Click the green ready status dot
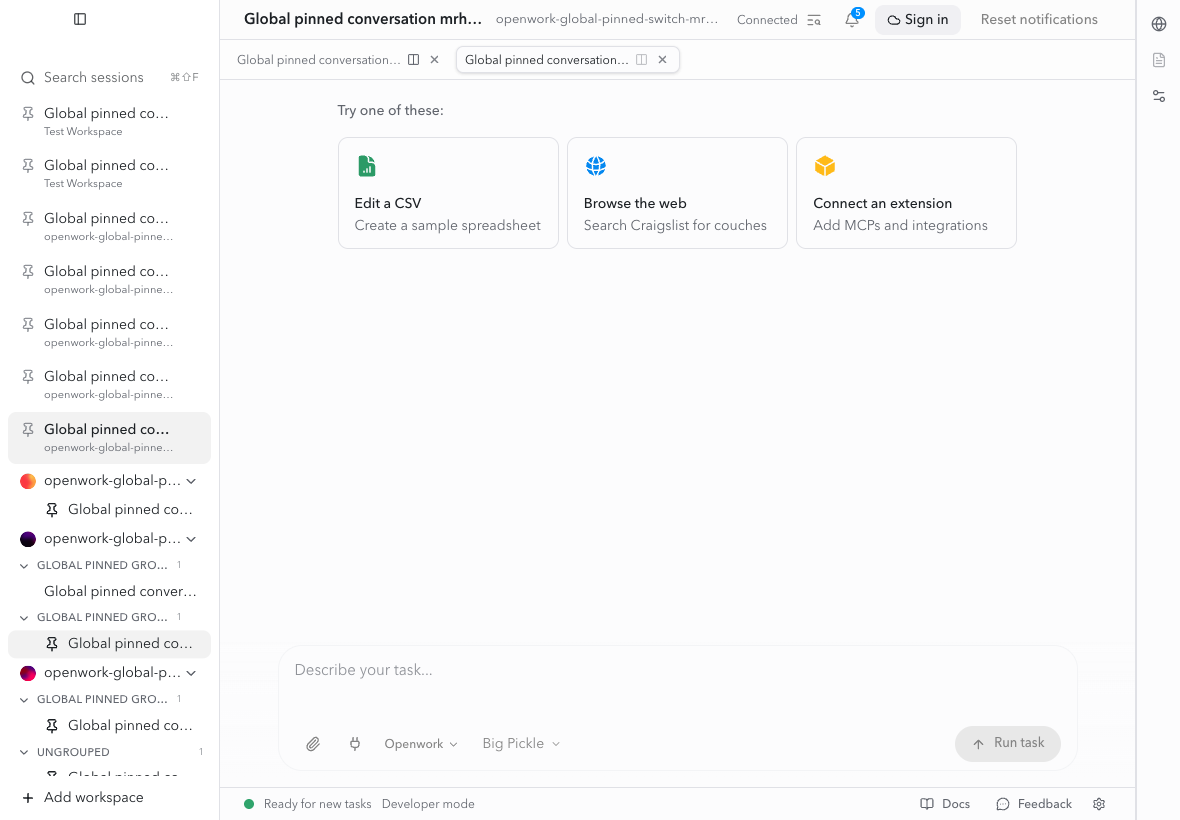Image resolution: width=1180 pixels, height=820 pixels. (x=249, y=804)
